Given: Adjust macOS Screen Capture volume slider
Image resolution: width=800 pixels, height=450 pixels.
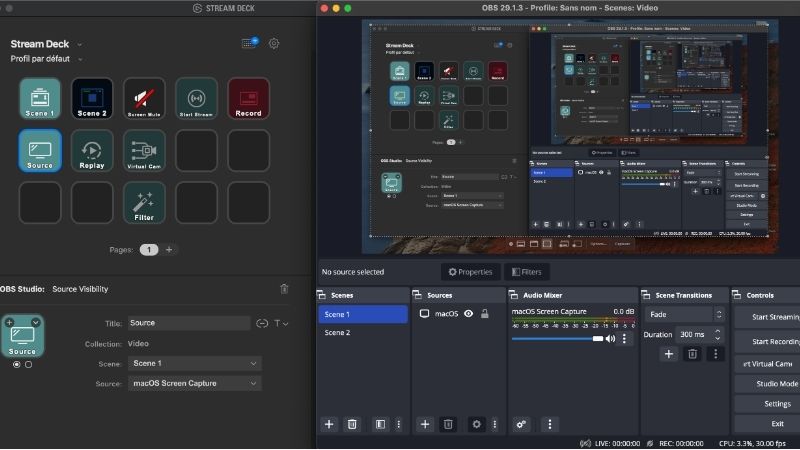Looking at the screenshot, I should click(557, 339).
